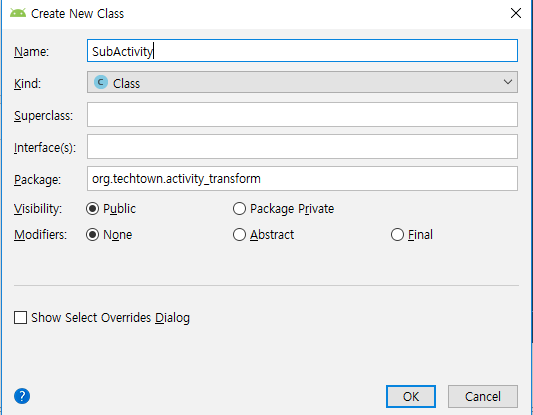The image size is (533, 415).
Task: Select the None modifier option
Action: (92, 235)
